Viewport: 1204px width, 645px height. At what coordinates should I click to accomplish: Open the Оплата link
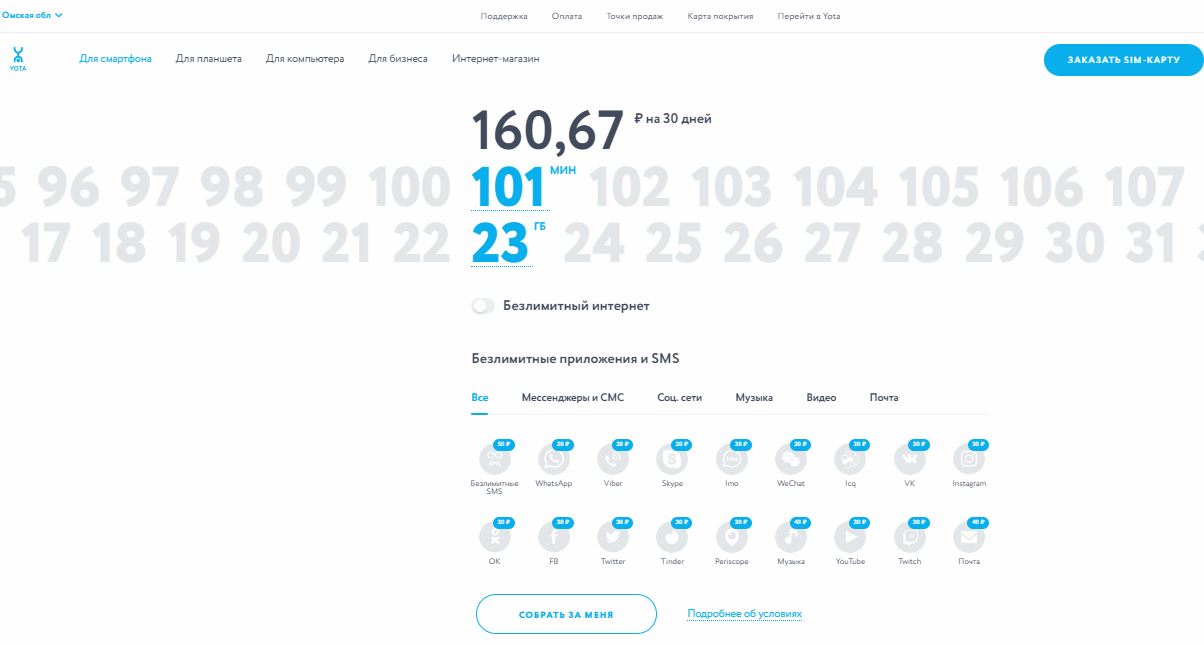click(567, 16)
